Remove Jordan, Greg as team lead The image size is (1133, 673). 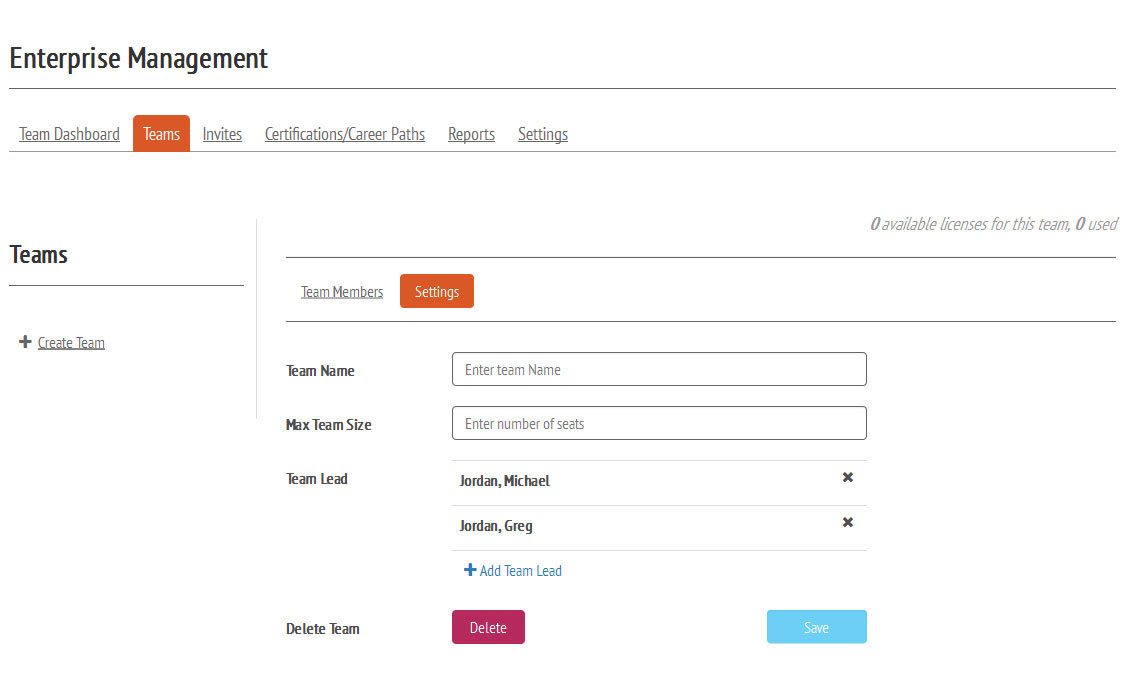[847, 523]
